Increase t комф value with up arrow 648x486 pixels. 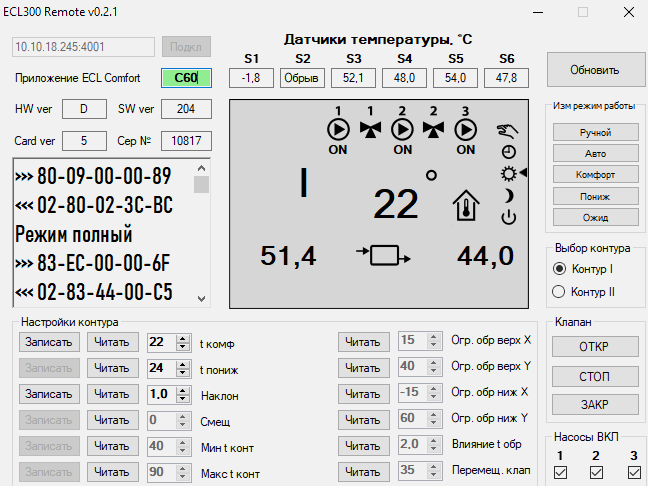[x=182, y=338]
